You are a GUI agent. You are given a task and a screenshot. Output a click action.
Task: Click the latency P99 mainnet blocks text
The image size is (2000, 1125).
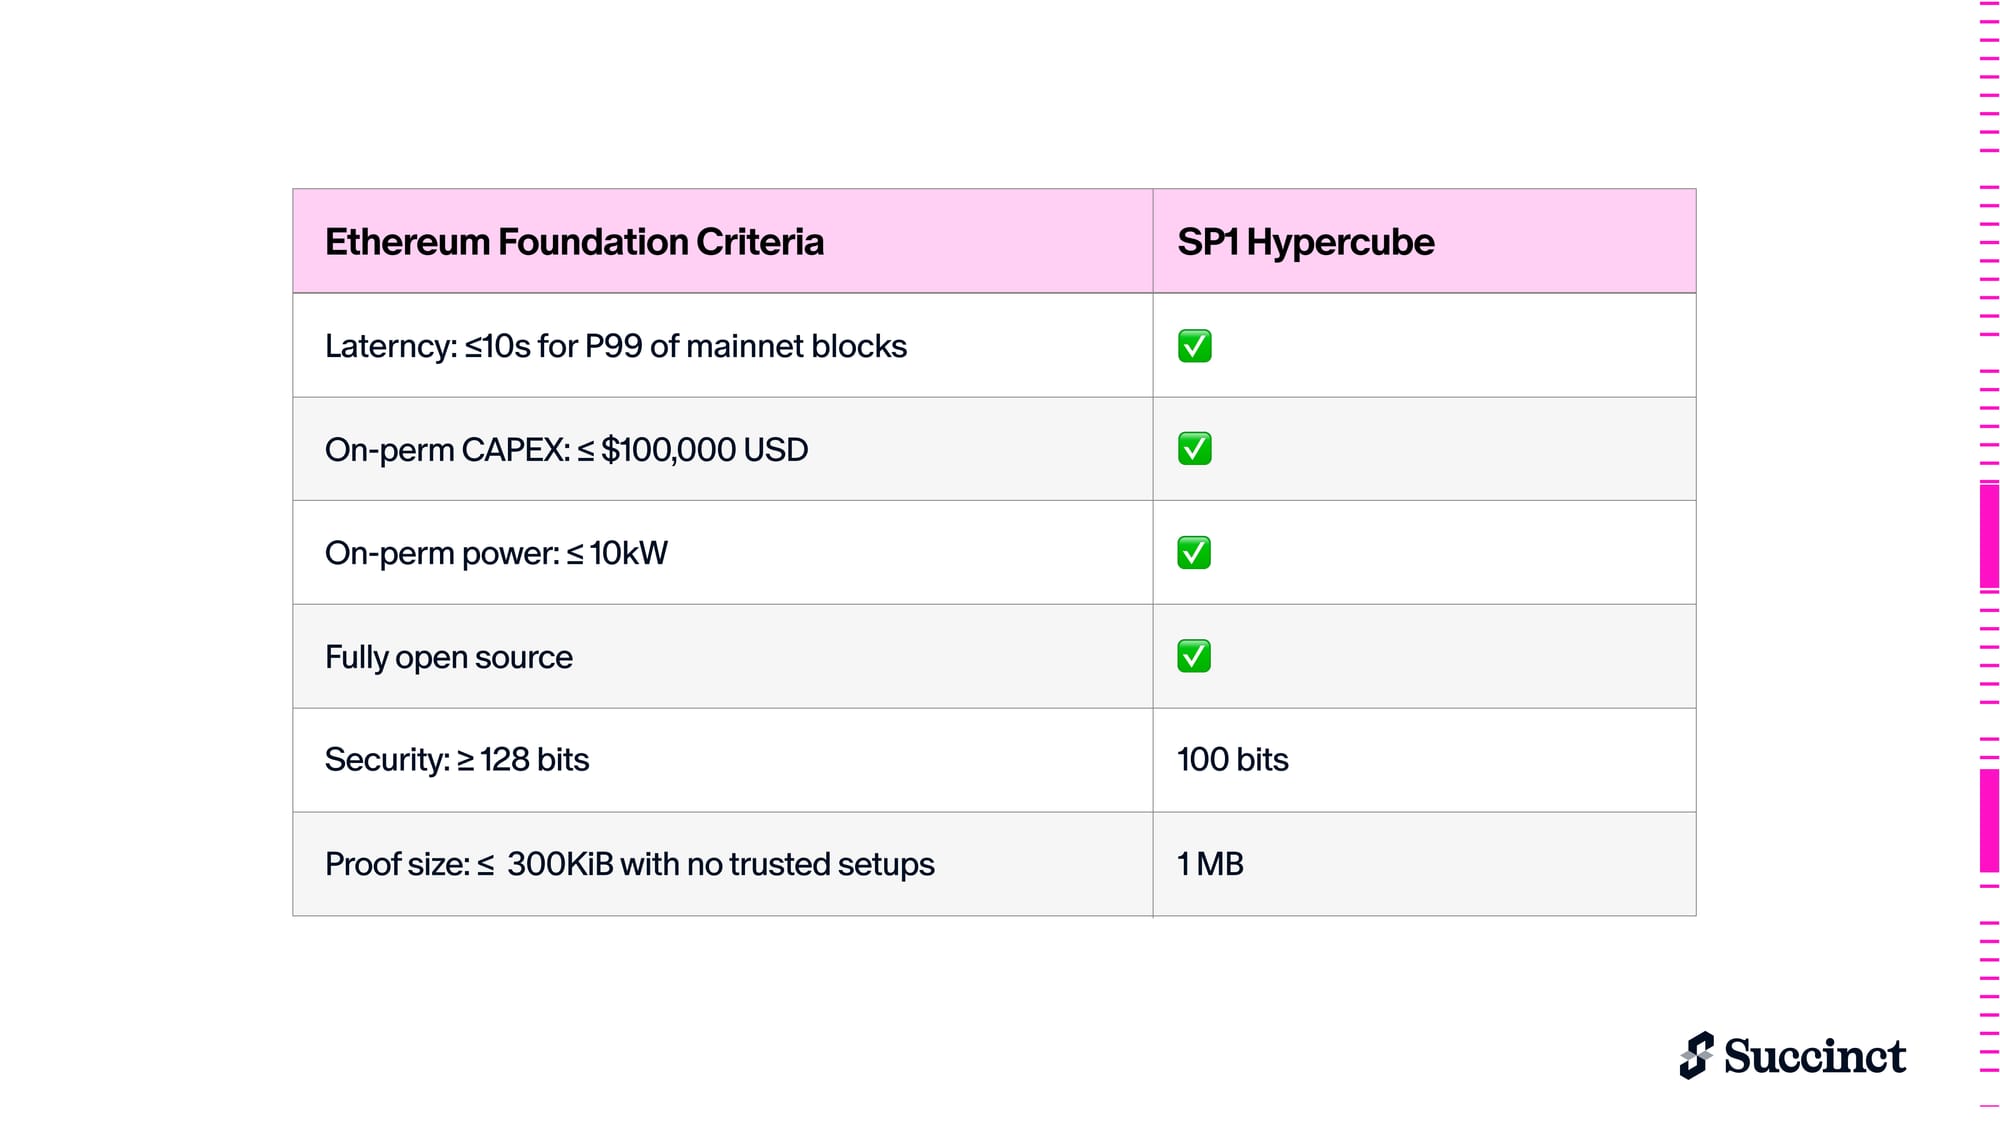[x=615, y=346]
